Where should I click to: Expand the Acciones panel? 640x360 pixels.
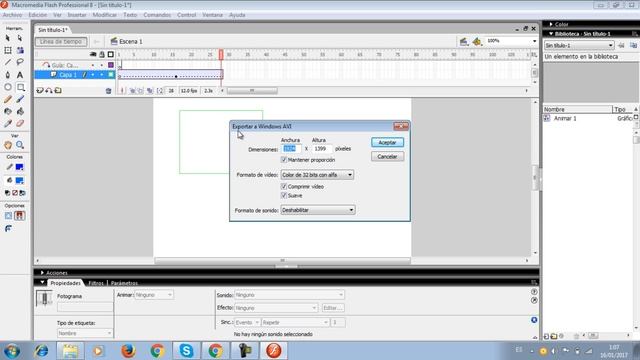(x=42, y=273)
